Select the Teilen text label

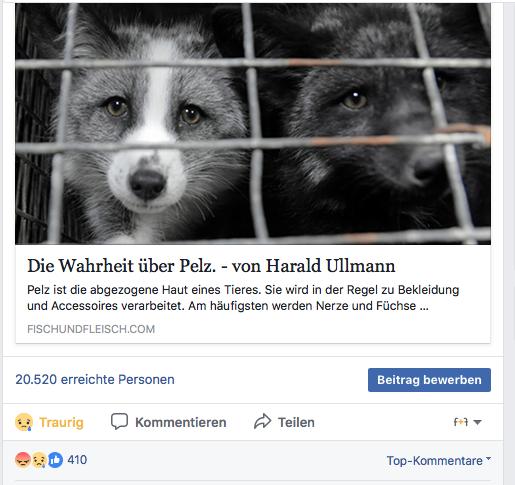pyautogui.click(x=296, y=422)
